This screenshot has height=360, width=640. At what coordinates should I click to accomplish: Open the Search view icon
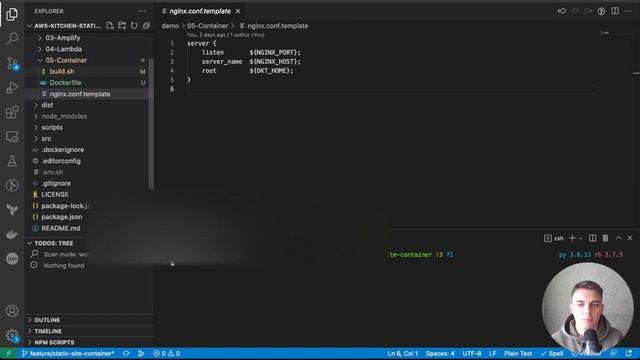point(12,39)
